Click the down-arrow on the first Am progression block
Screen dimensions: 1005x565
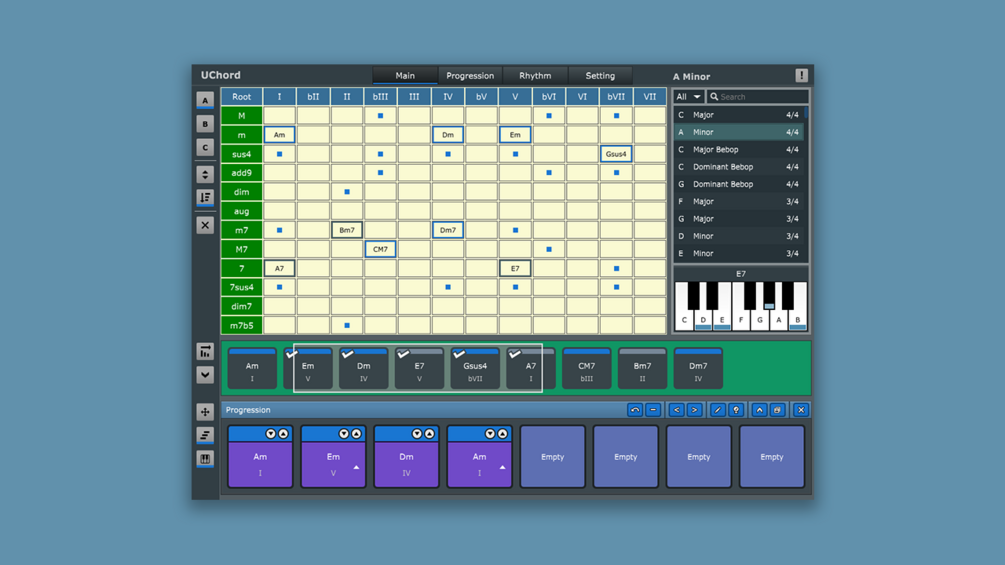click(270, 434)
